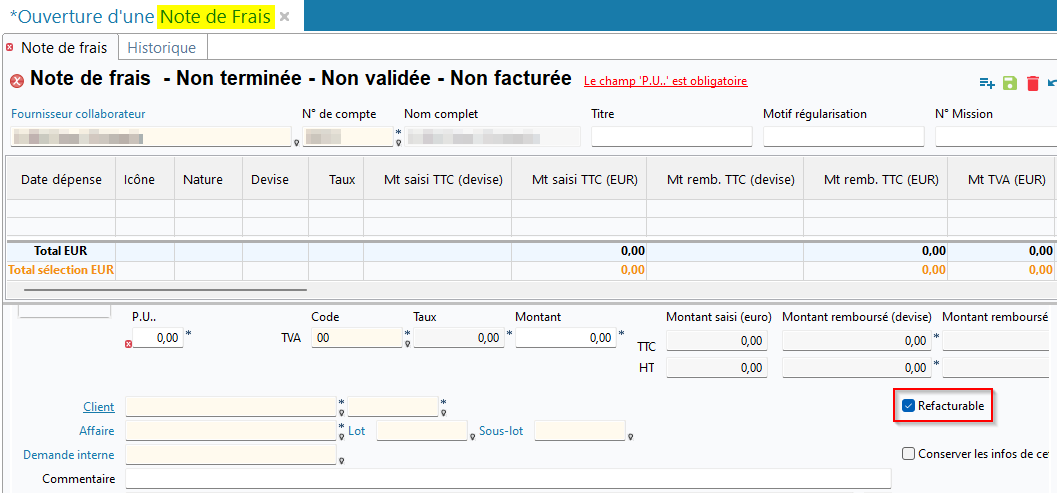Click the red error icon next to Note de frais title
Viewport: 1057px width, 493px height.
17,81
